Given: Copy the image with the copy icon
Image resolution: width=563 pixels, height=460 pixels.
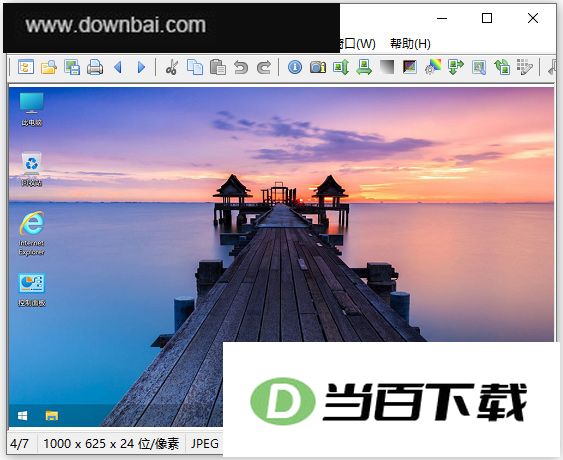Looking at the screenshot, I should (195, 67).
